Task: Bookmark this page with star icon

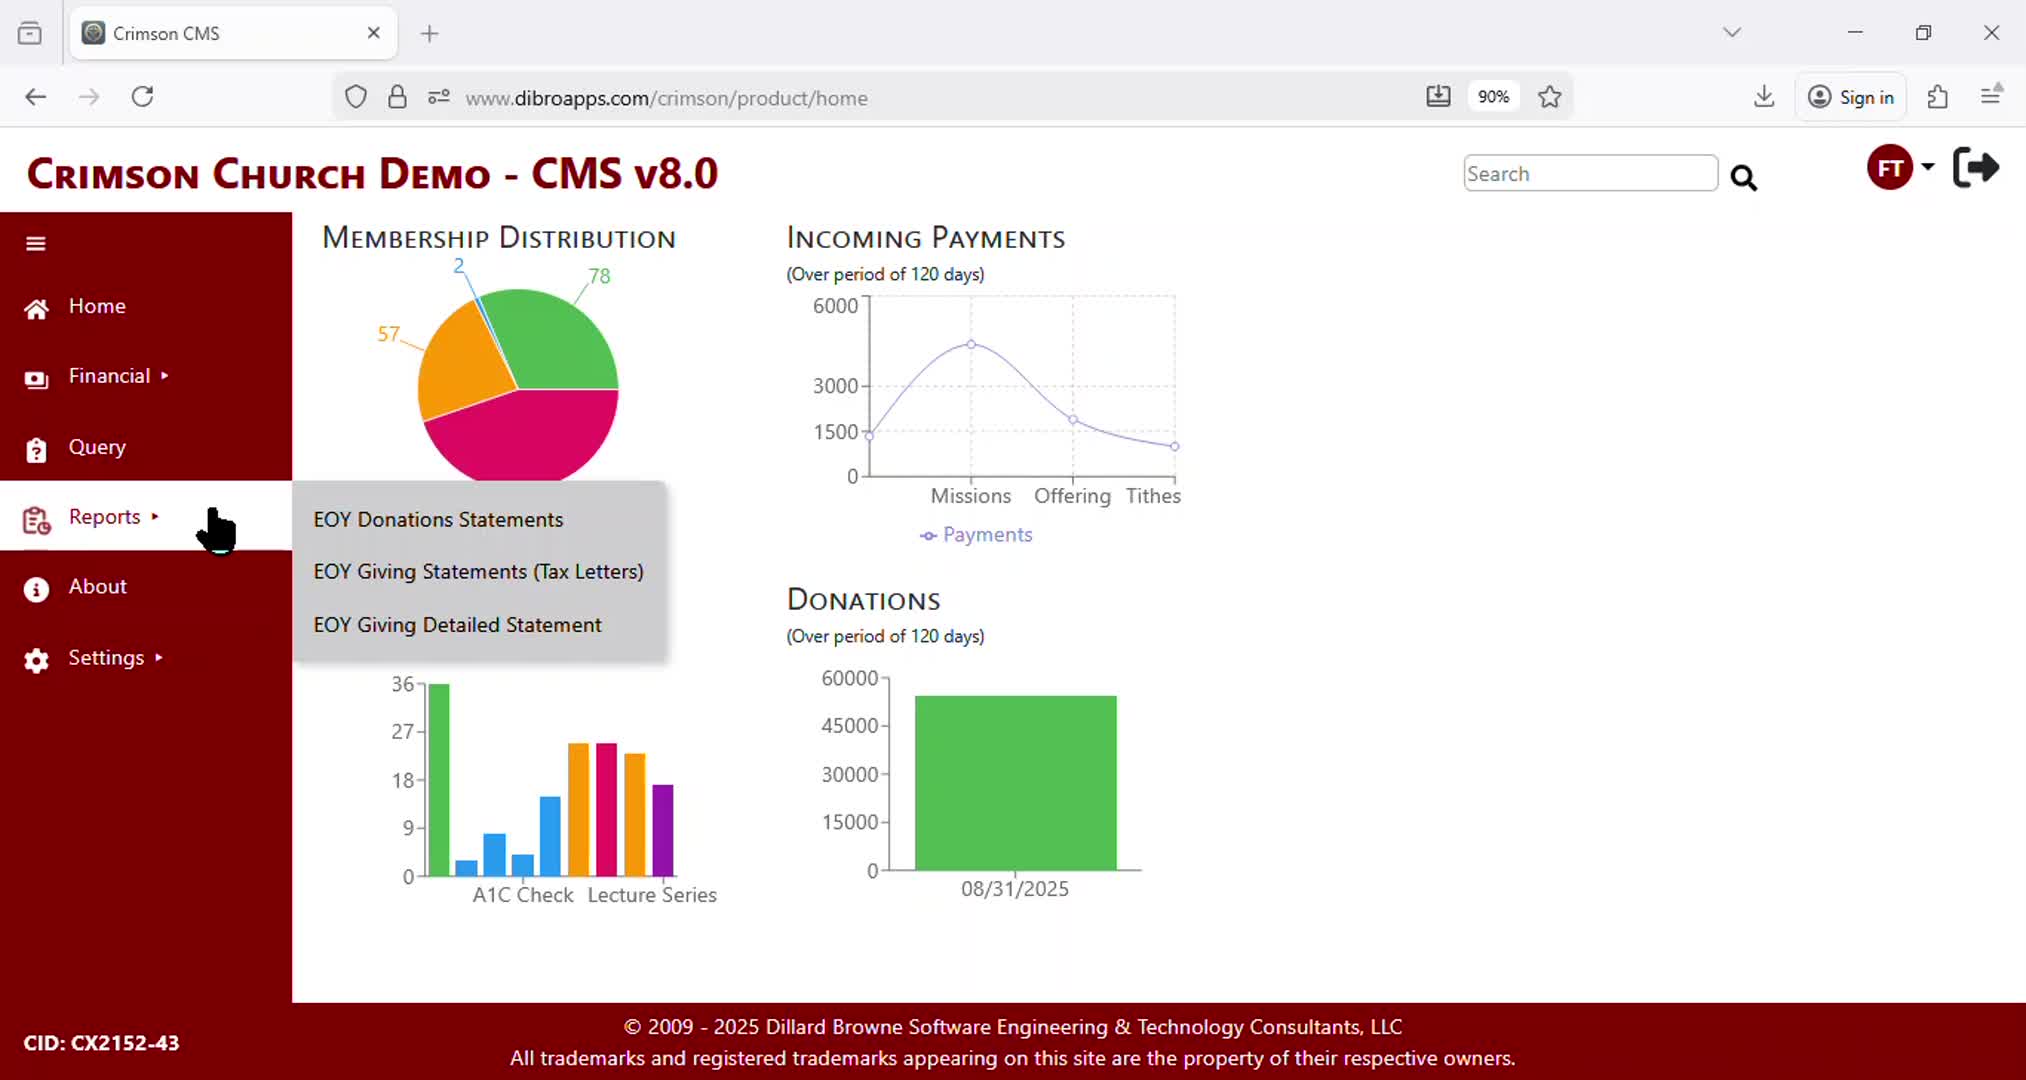Action: point(1549,97)
